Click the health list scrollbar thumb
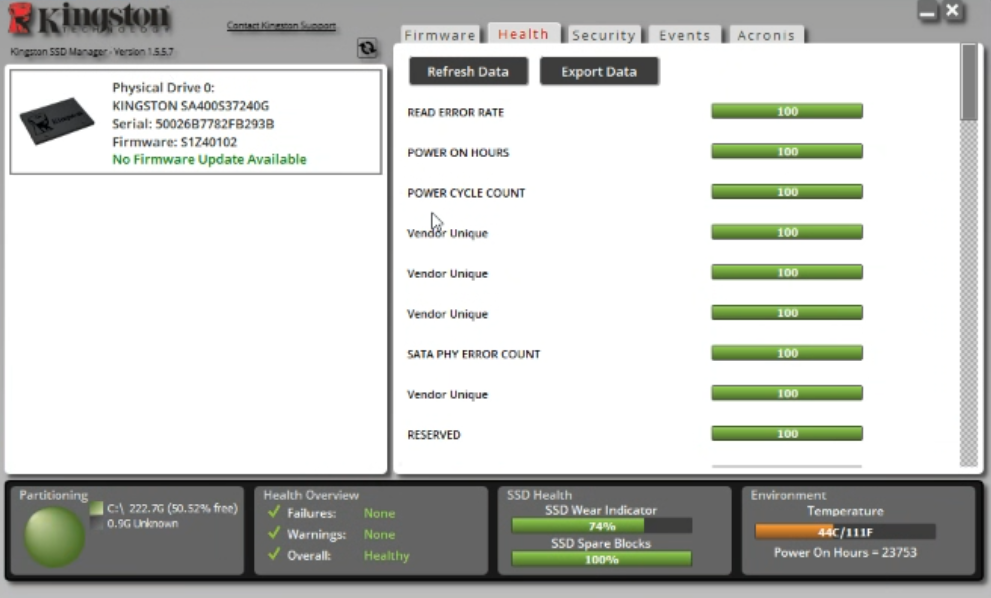This screenshot has width=991, height=598. point(968,82)
